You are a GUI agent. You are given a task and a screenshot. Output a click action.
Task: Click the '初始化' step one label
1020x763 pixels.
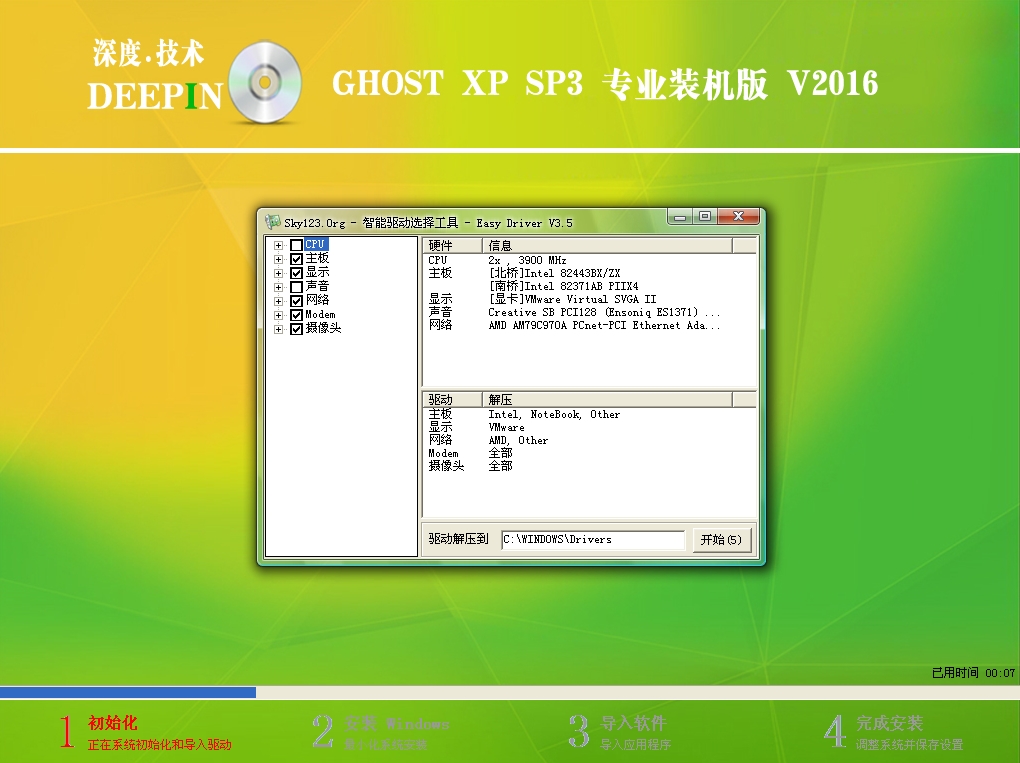tap(113, 723)
